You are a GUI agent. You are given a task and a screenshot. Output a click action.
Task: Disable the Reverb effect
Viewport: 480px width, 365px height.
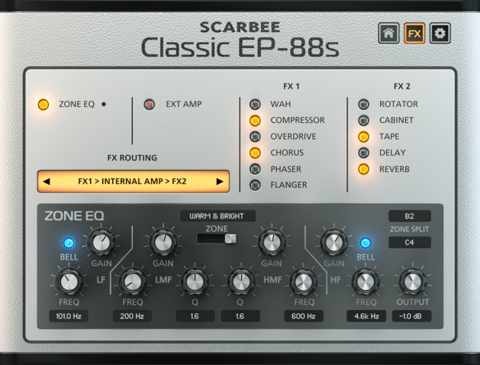tap(363, 169)
